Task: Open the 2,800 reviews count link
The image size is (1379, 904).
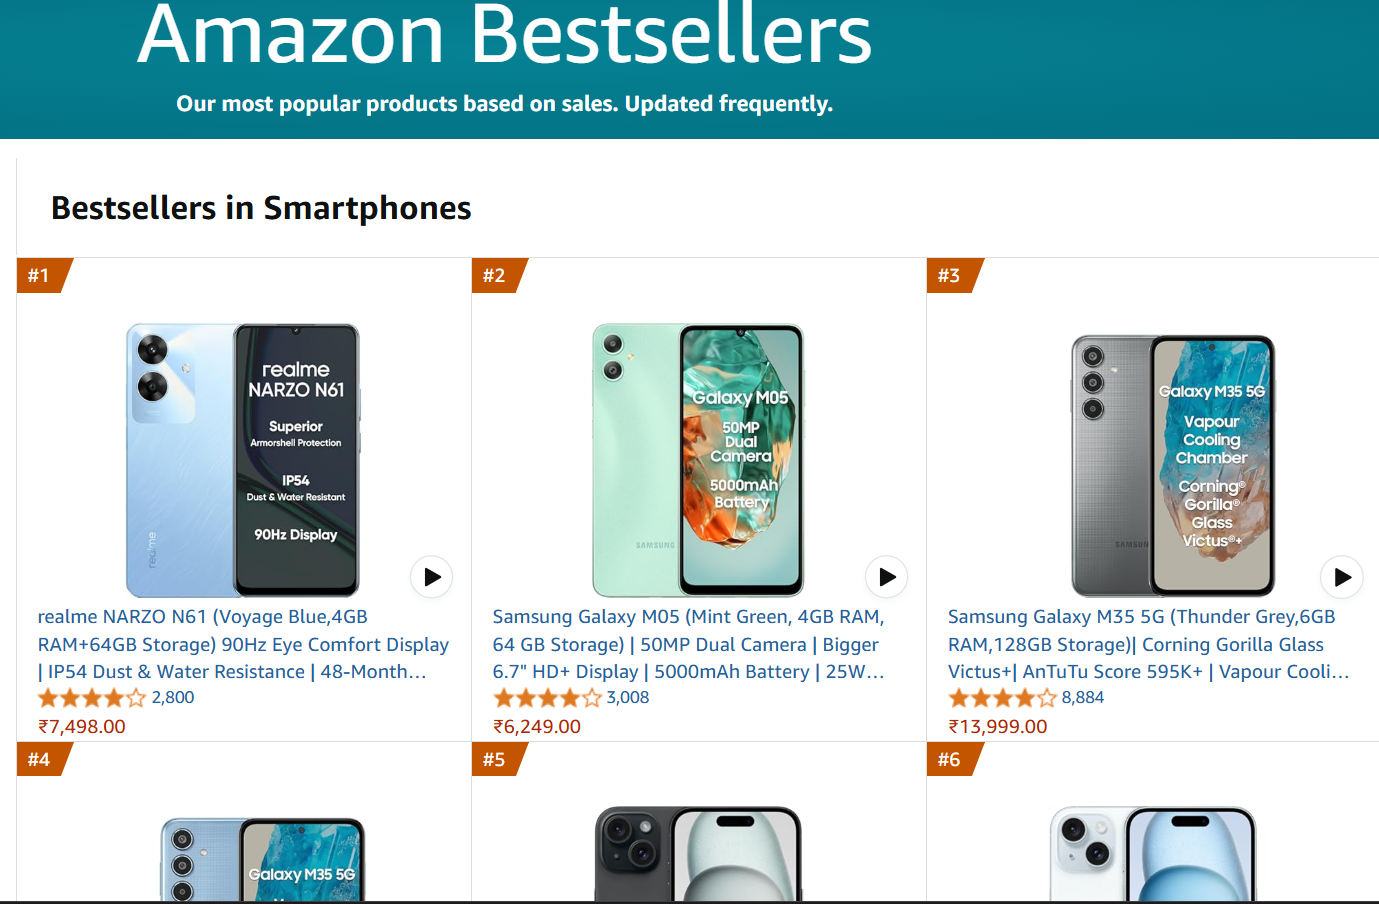Action: (173, 698)
